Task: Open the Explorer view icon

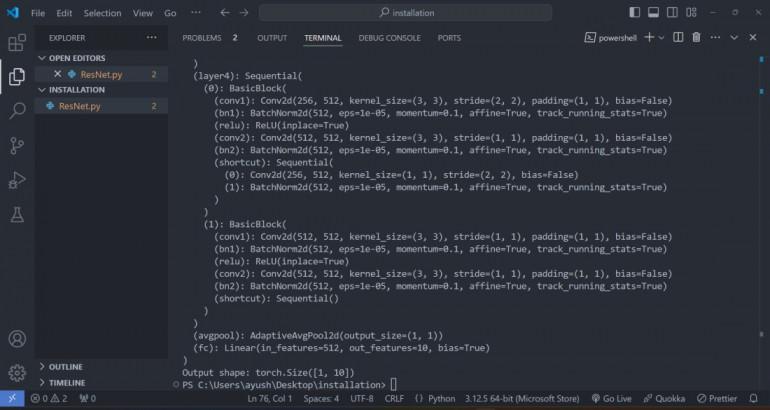Action: click(17, 77)
